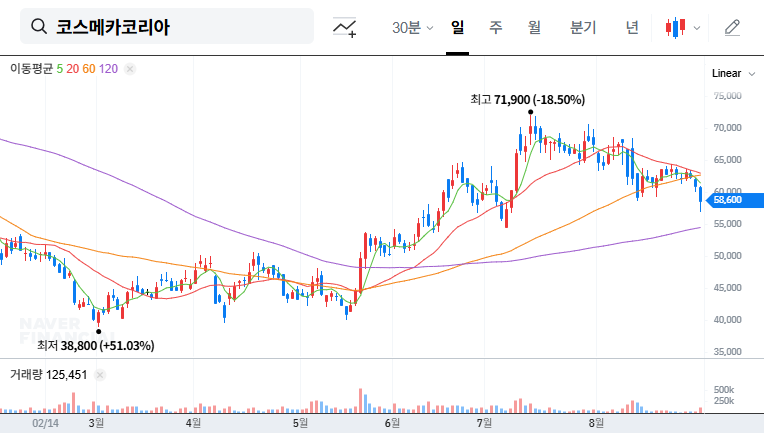Click the 500k volume axis label

point(724,390)
